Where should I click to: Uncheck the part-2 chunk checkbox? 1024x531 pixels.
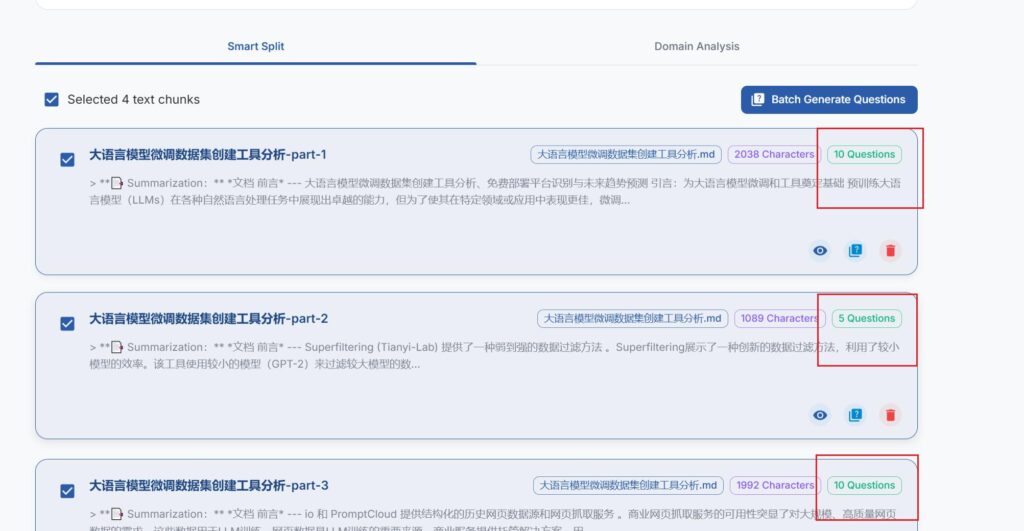pos(67,324)
